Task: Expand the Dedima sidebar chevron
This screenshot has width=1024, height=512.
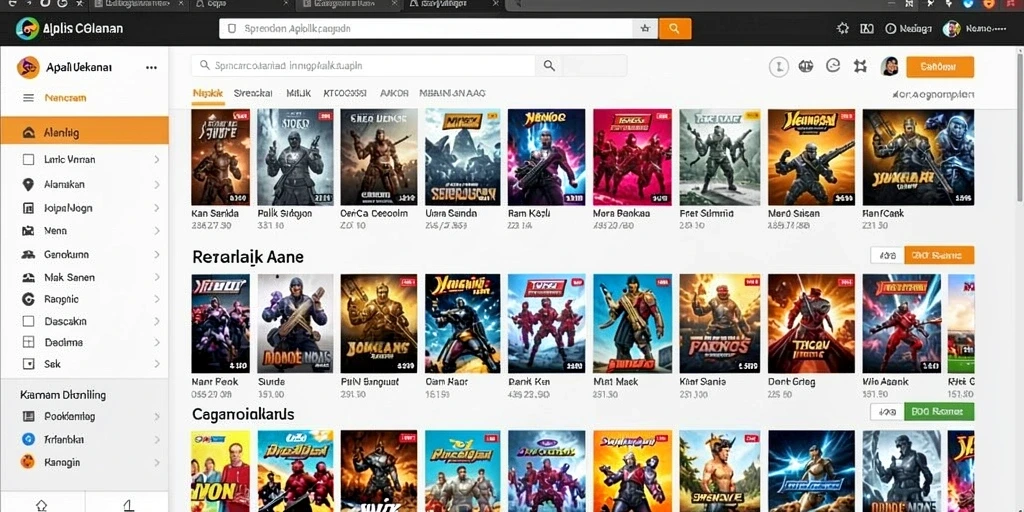Action: point(157,342)
